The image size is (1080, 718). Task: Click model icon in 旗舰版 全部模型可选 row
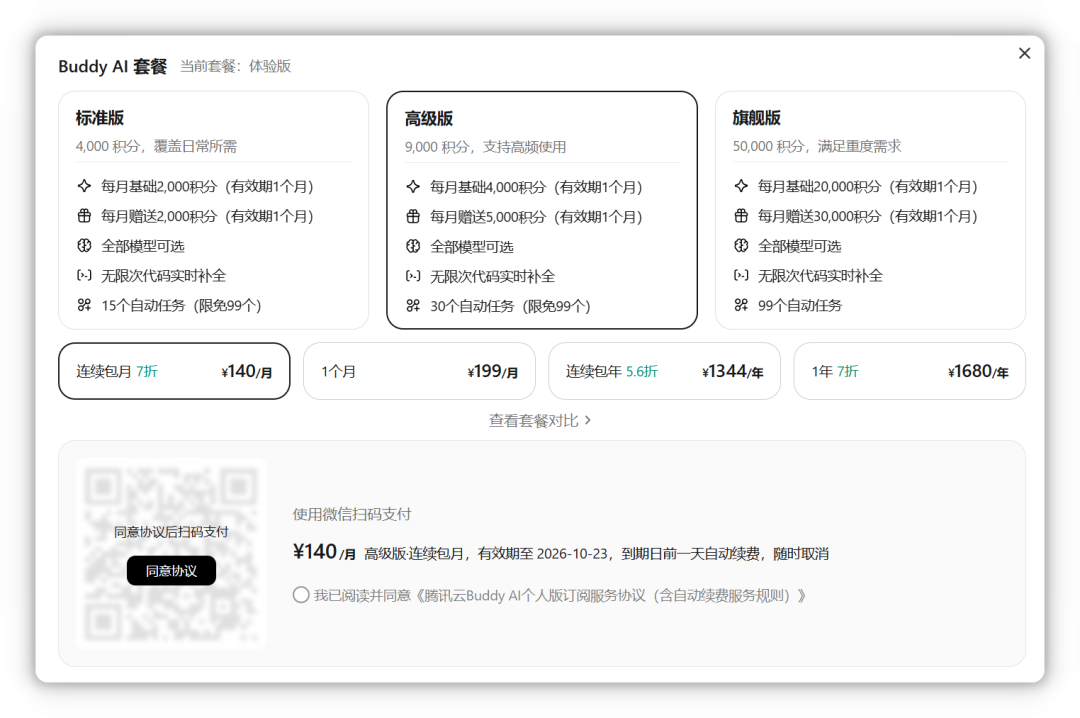coord(741,245)
